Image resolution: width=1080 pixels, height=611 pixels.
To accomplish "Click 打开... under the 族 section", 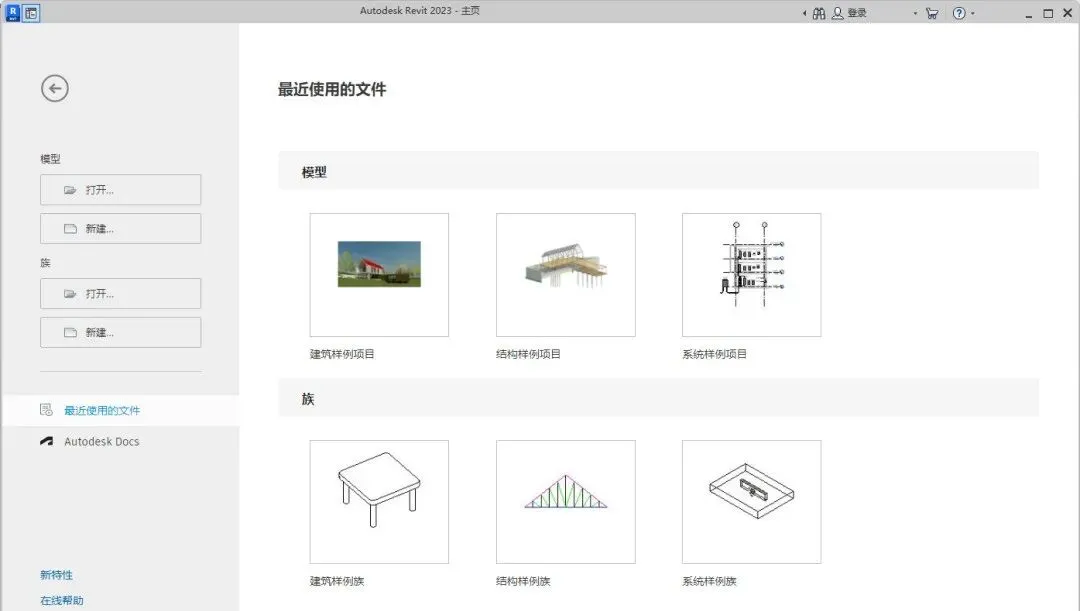I will coord(121,293).
